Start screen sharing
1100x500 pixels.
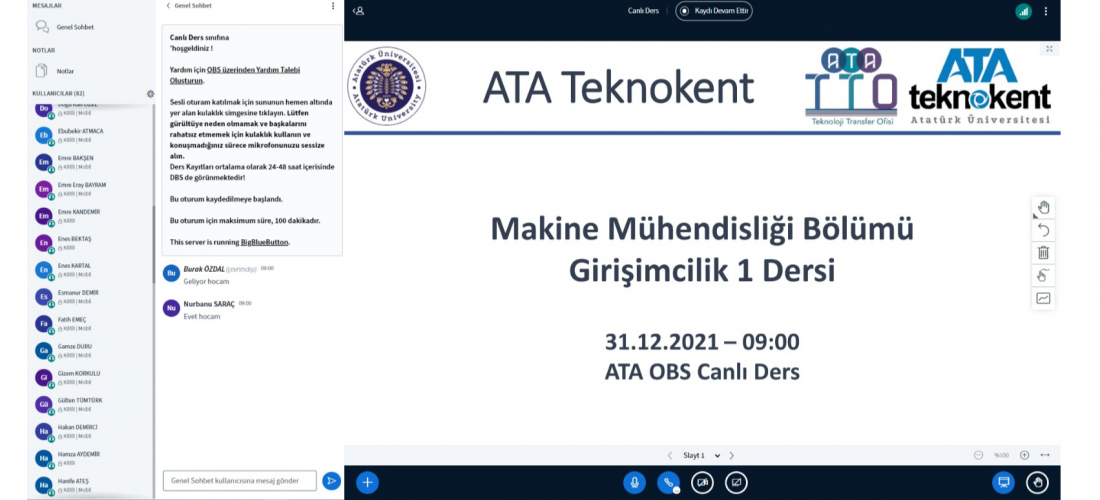(x=736, y=482)
